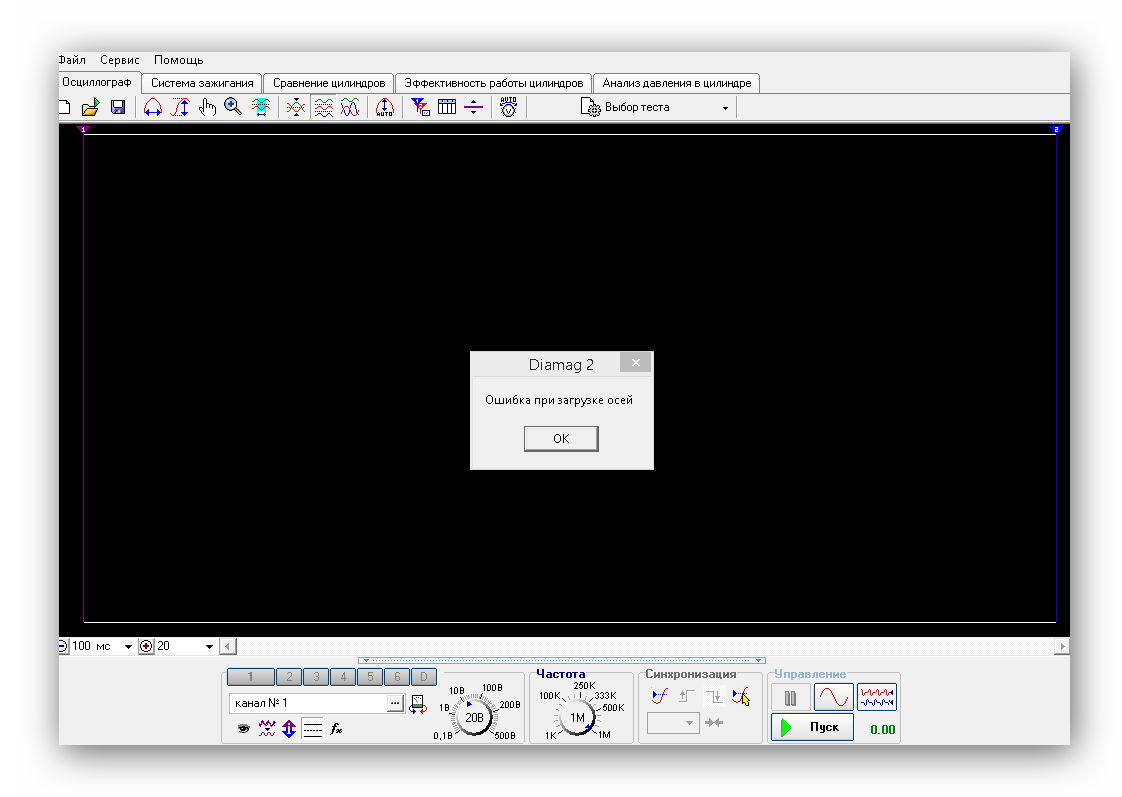Click the purple wavy filter icon
The width and height of the screenshot is (1122, 797).
(267, 729)
